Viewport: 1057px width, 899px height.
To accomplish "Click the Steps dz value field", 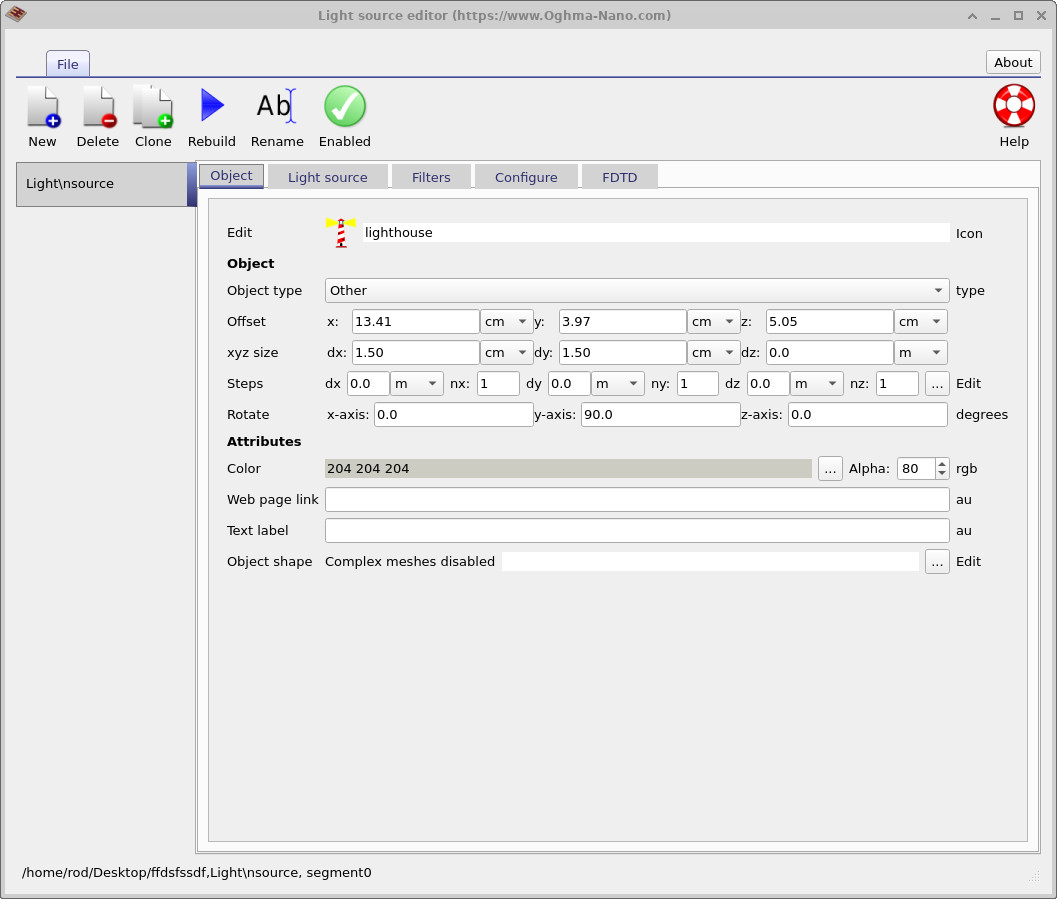I will coord(768,383).
